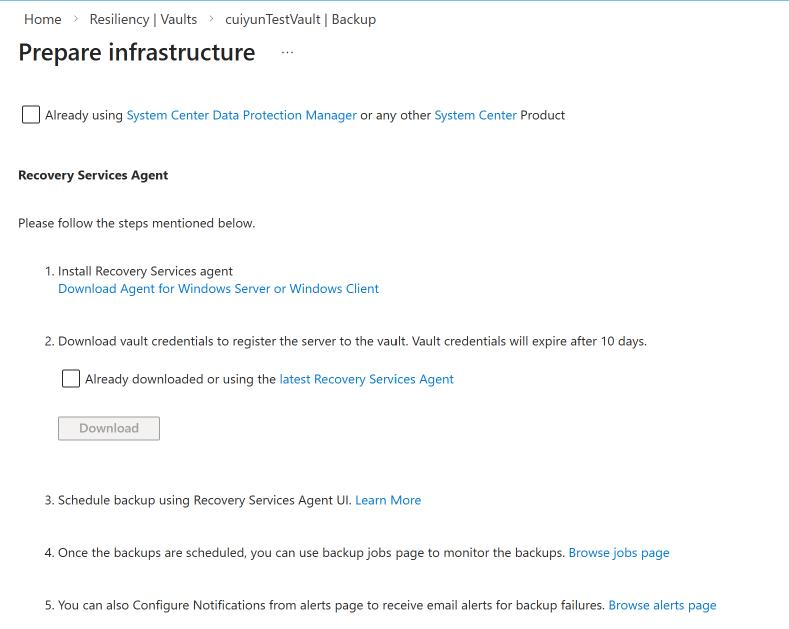Open the more options ellipsis menu

point(287,52)
